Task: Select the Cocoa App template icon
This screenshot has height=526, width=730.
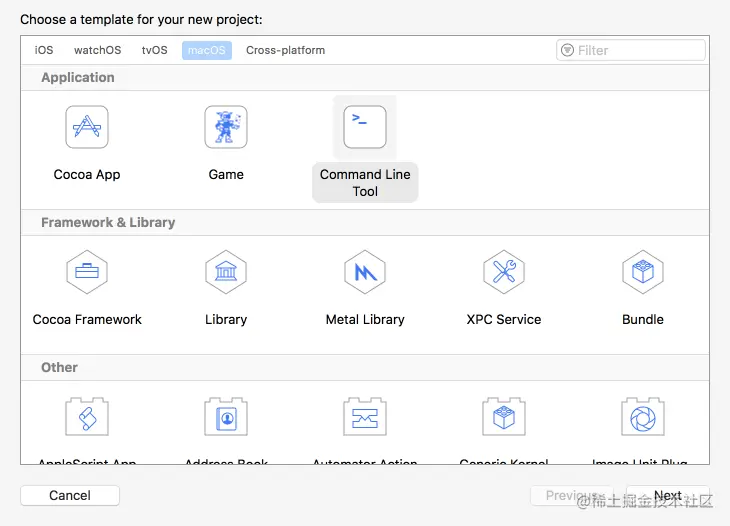Action: point(87,127)
